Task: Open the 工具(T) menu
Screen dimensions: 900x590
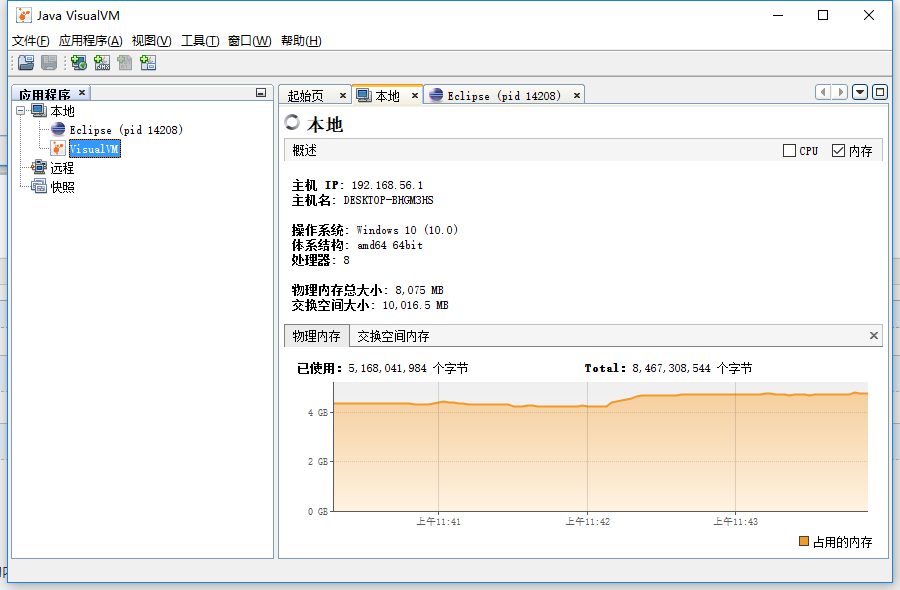Action: tap(200, 41)
